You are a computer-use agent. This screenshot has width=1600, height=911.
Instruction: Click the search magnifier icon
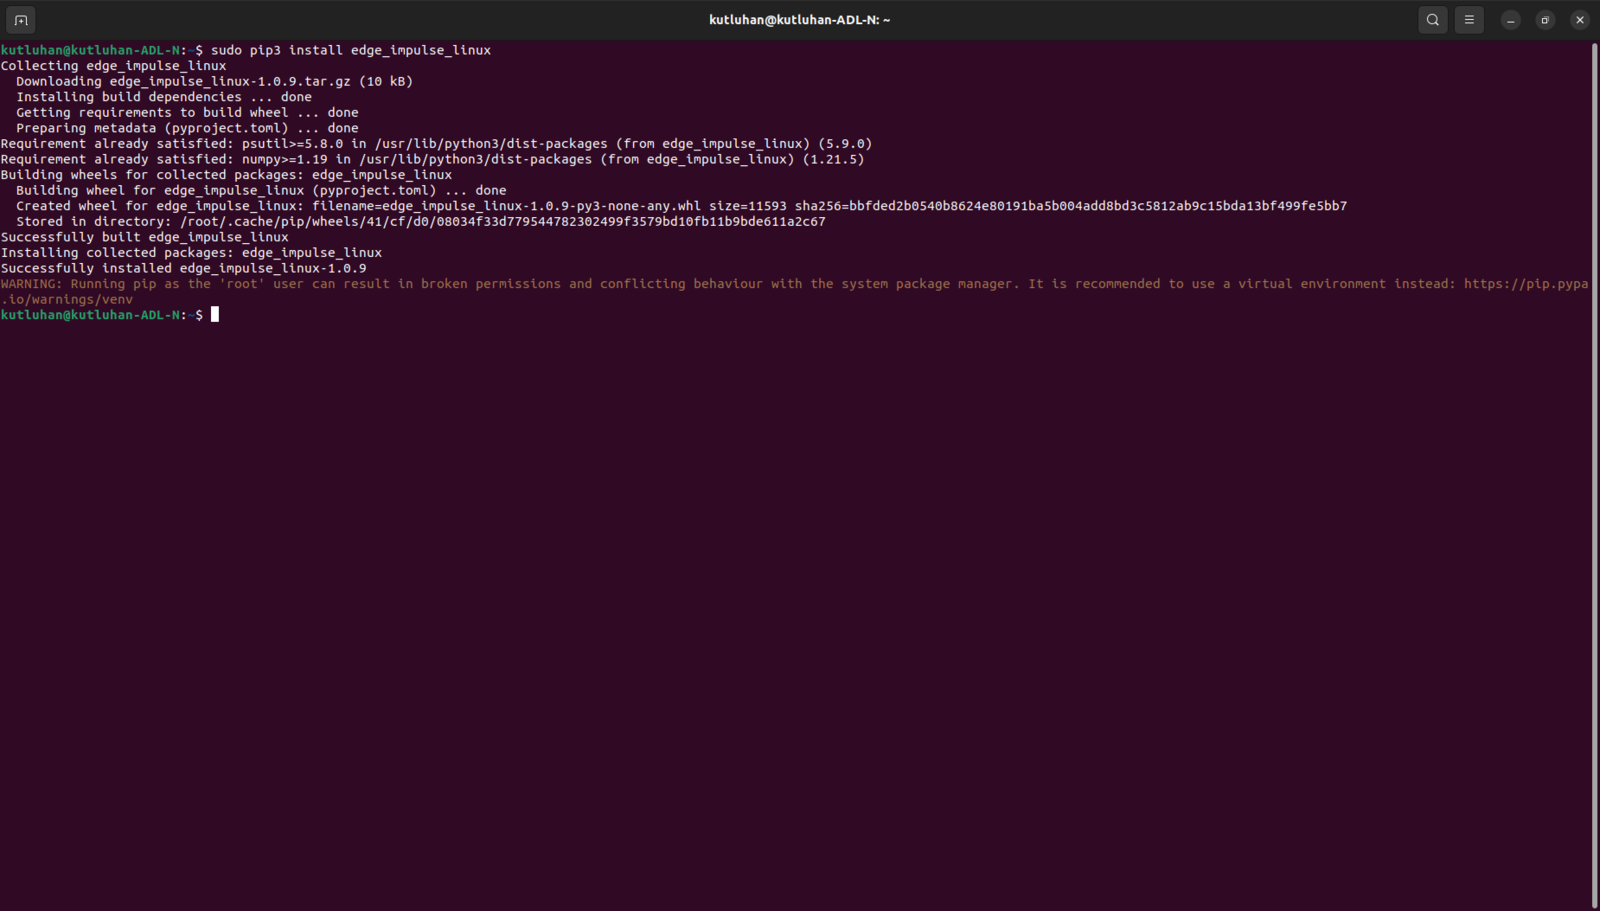[x=1433, y=20]
